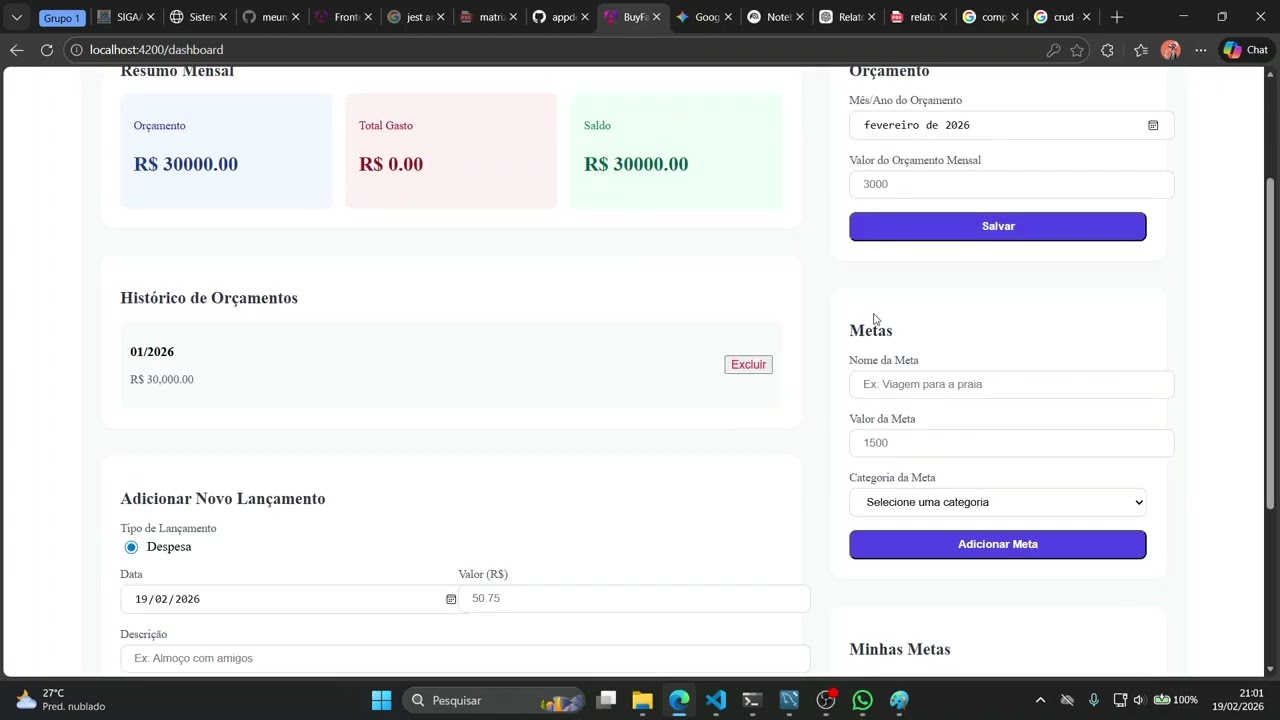Open the volume icon in the system tray

[x=1141, y=700]
